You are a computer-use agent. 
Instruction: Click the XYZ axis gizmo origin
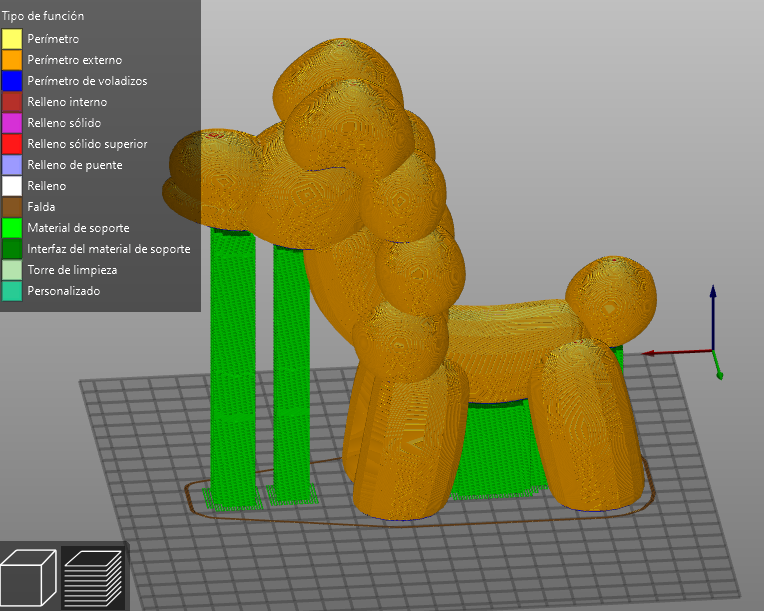coord(713,350)
